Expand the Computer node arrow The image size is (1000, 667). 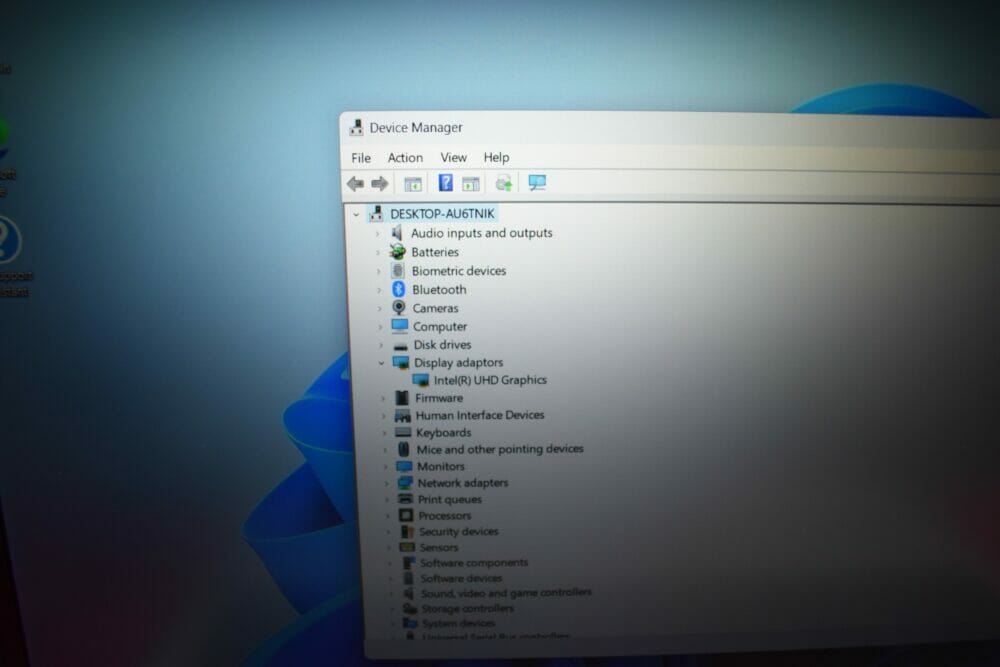pyautogui.click(x=381, y=327)
